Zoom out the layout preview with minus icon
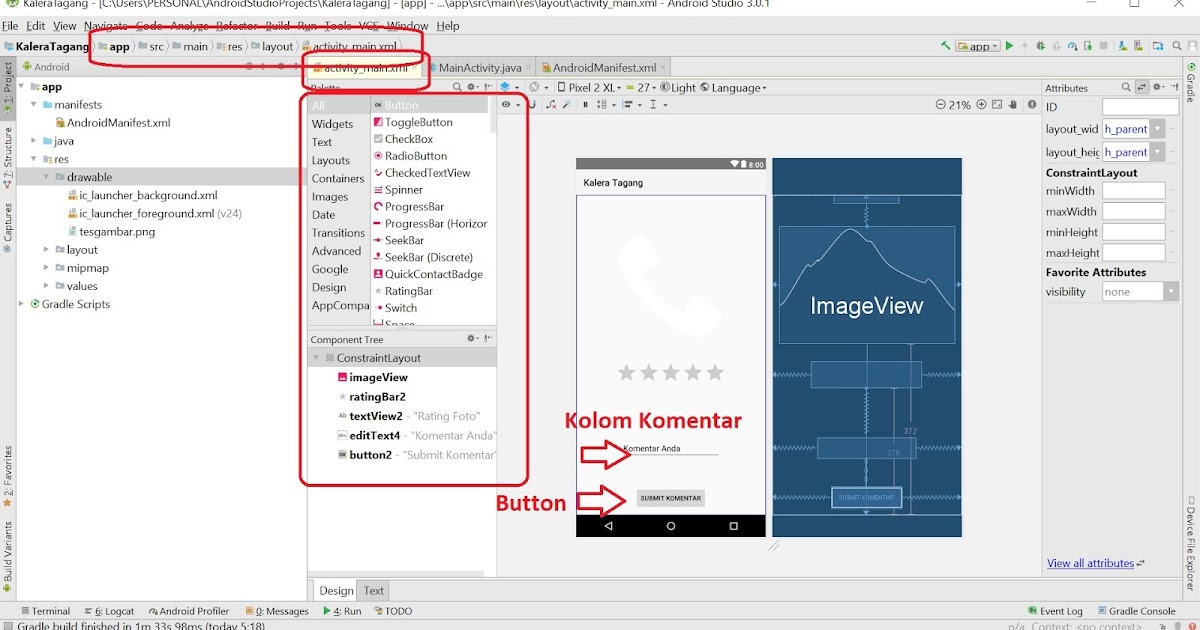This screenshot has width=1200, height=630. [x=940, y=104]
